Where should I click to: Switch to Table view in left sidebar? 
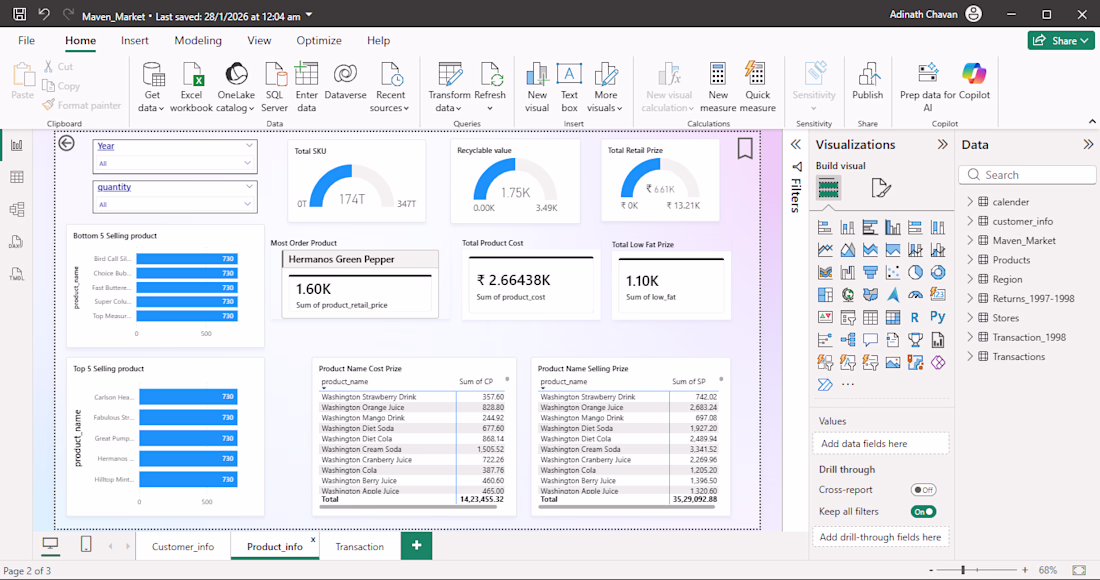[x=17, y=177]
